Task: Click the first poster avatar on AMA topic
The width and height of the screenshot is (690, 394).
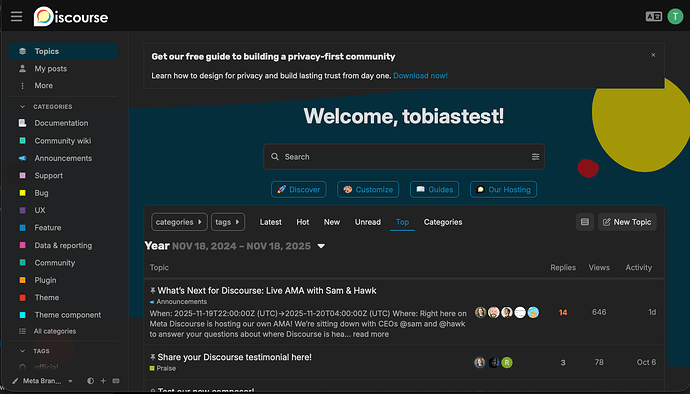Action: (481, 312)
